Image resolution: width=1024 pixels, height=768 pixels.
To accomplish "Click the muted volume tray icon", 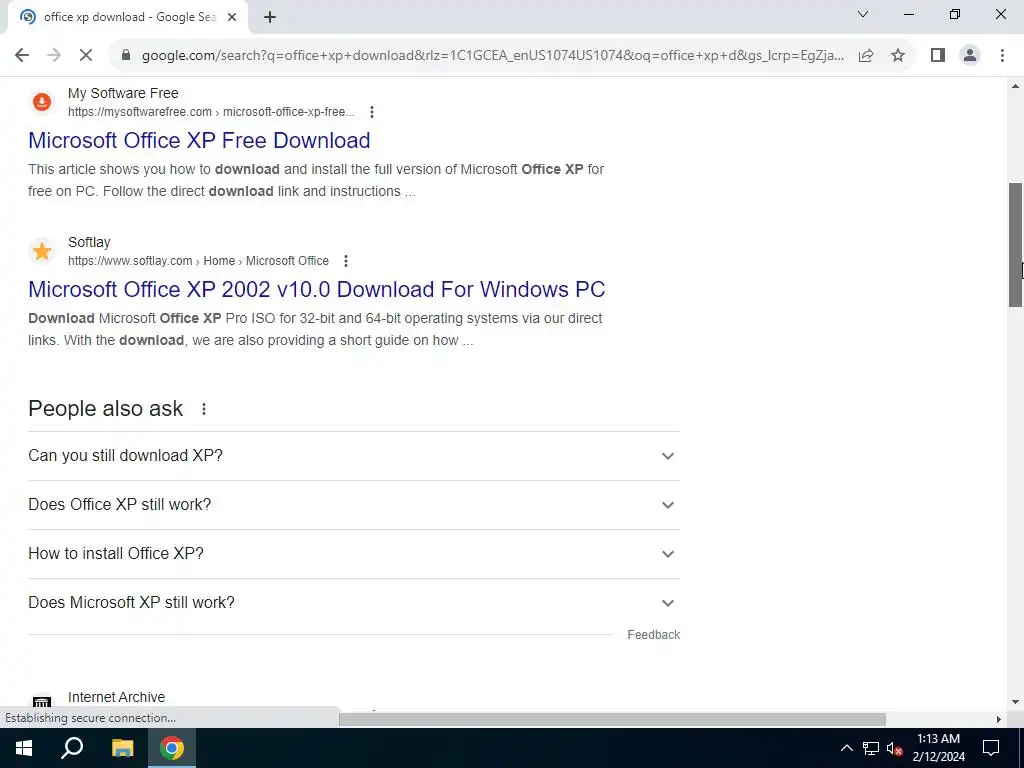I will coord(894,748).
